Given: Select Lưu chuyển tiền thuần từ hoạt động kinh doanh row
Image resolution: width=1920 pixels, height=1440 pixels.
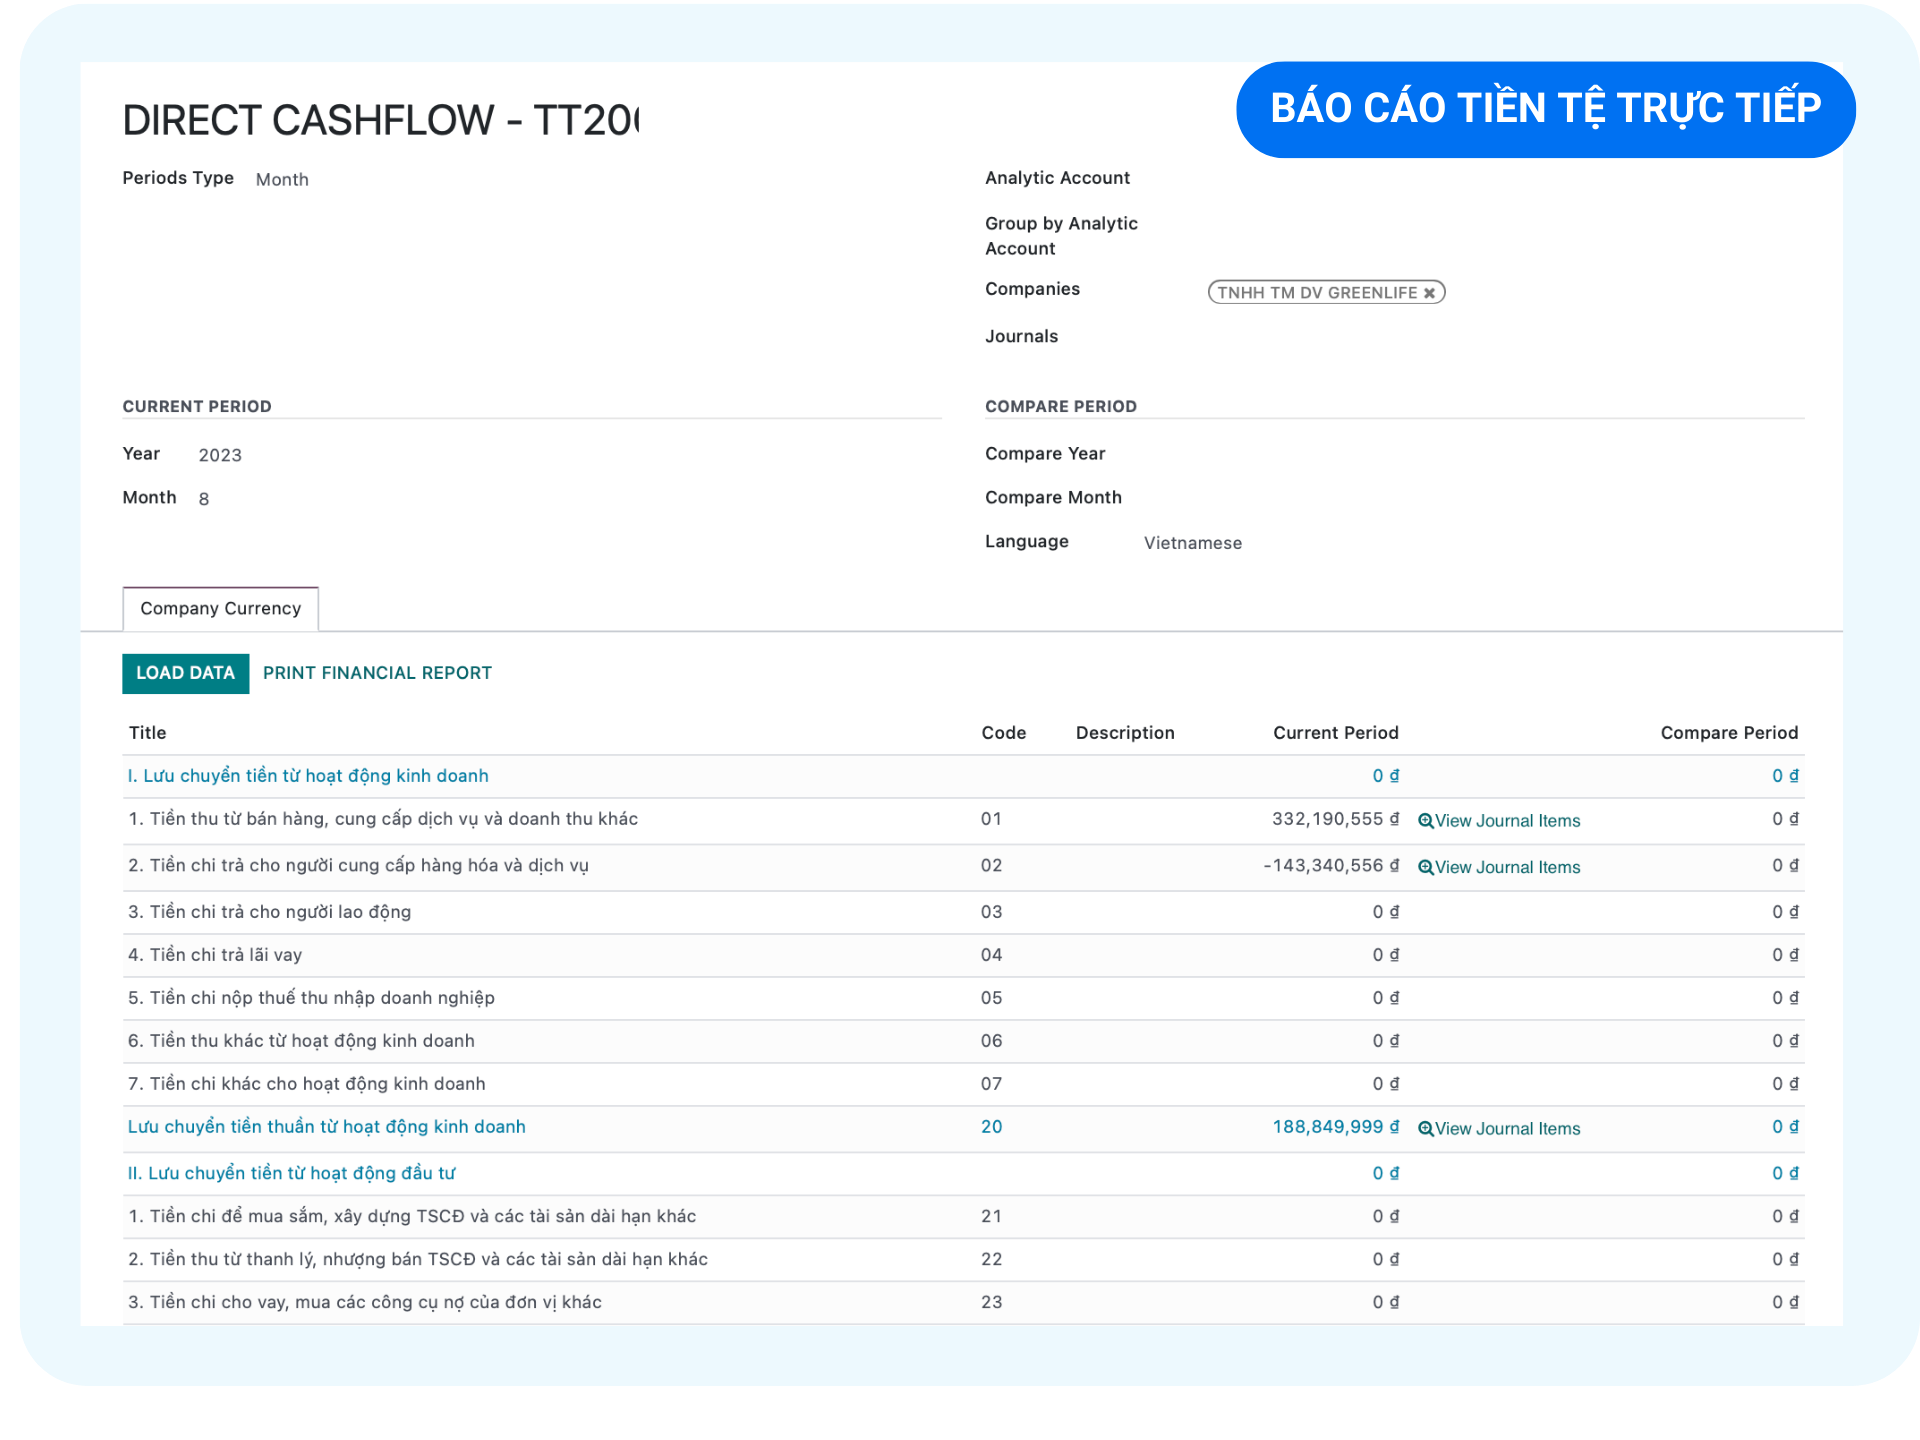Looking at the screenshot, I should tap(326, 1127).
